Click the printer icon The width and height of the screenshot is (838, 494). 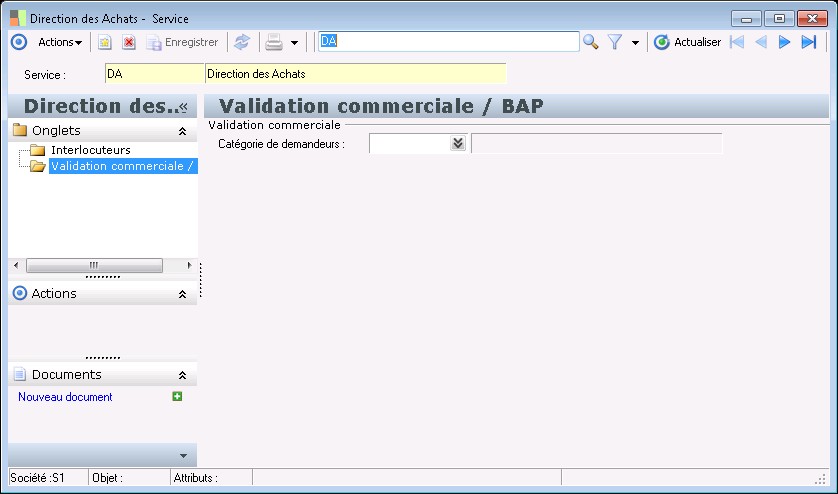click(x=274, y=42)
